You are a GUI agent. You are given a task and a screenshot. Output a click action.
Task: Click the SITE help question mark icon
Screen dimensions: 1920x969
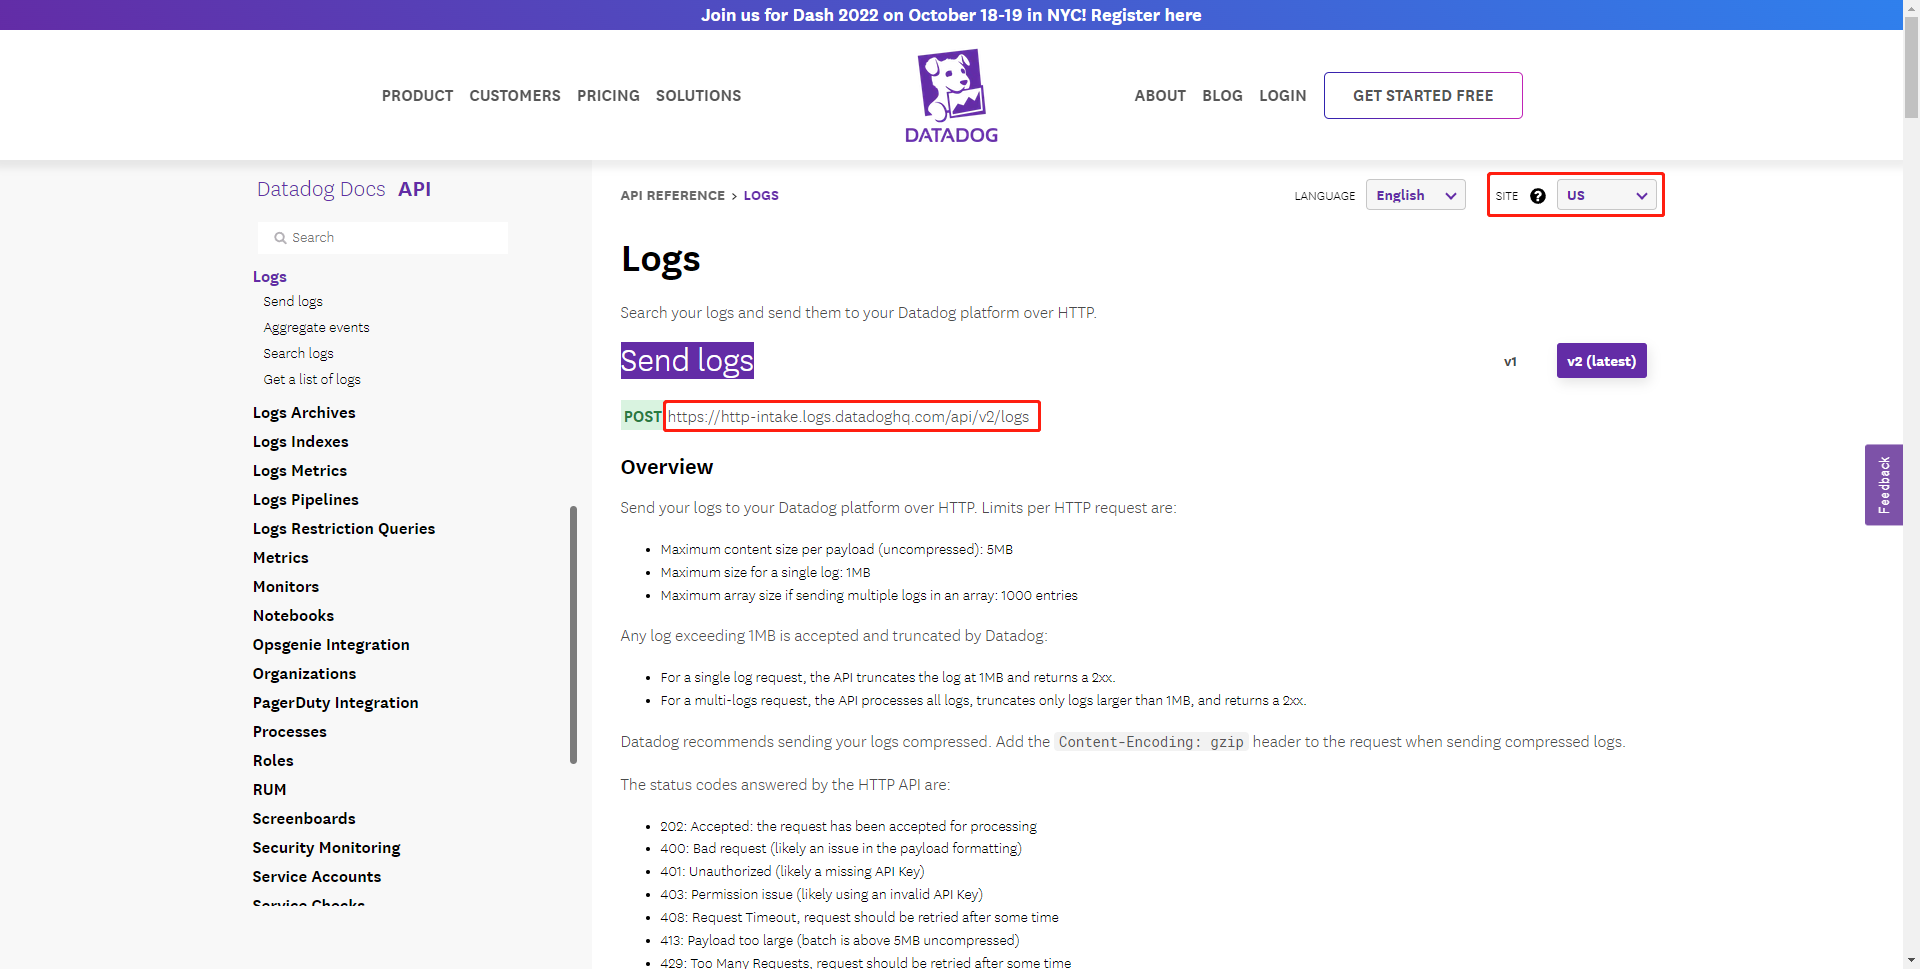tap(1538, 196)
